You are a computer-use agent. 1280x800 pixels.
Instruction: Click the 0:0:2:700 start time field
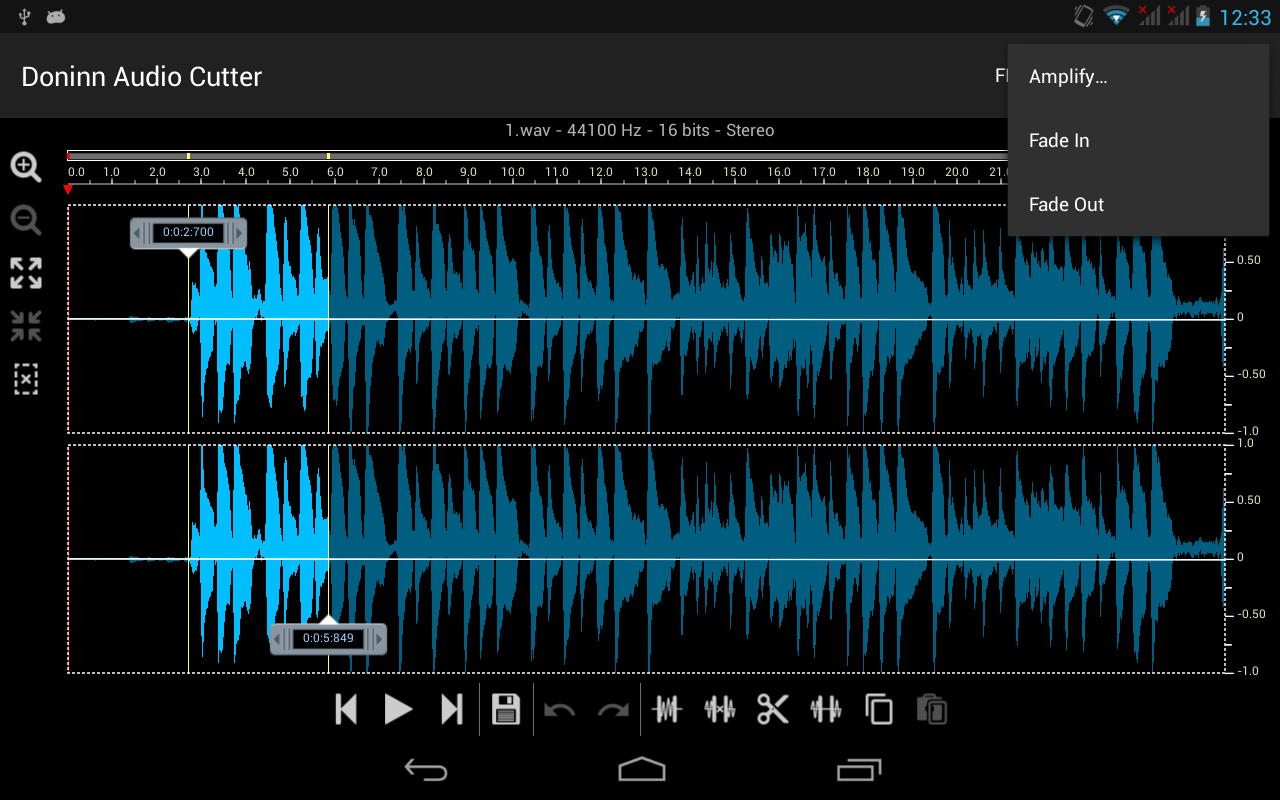[x=188, y=233]
